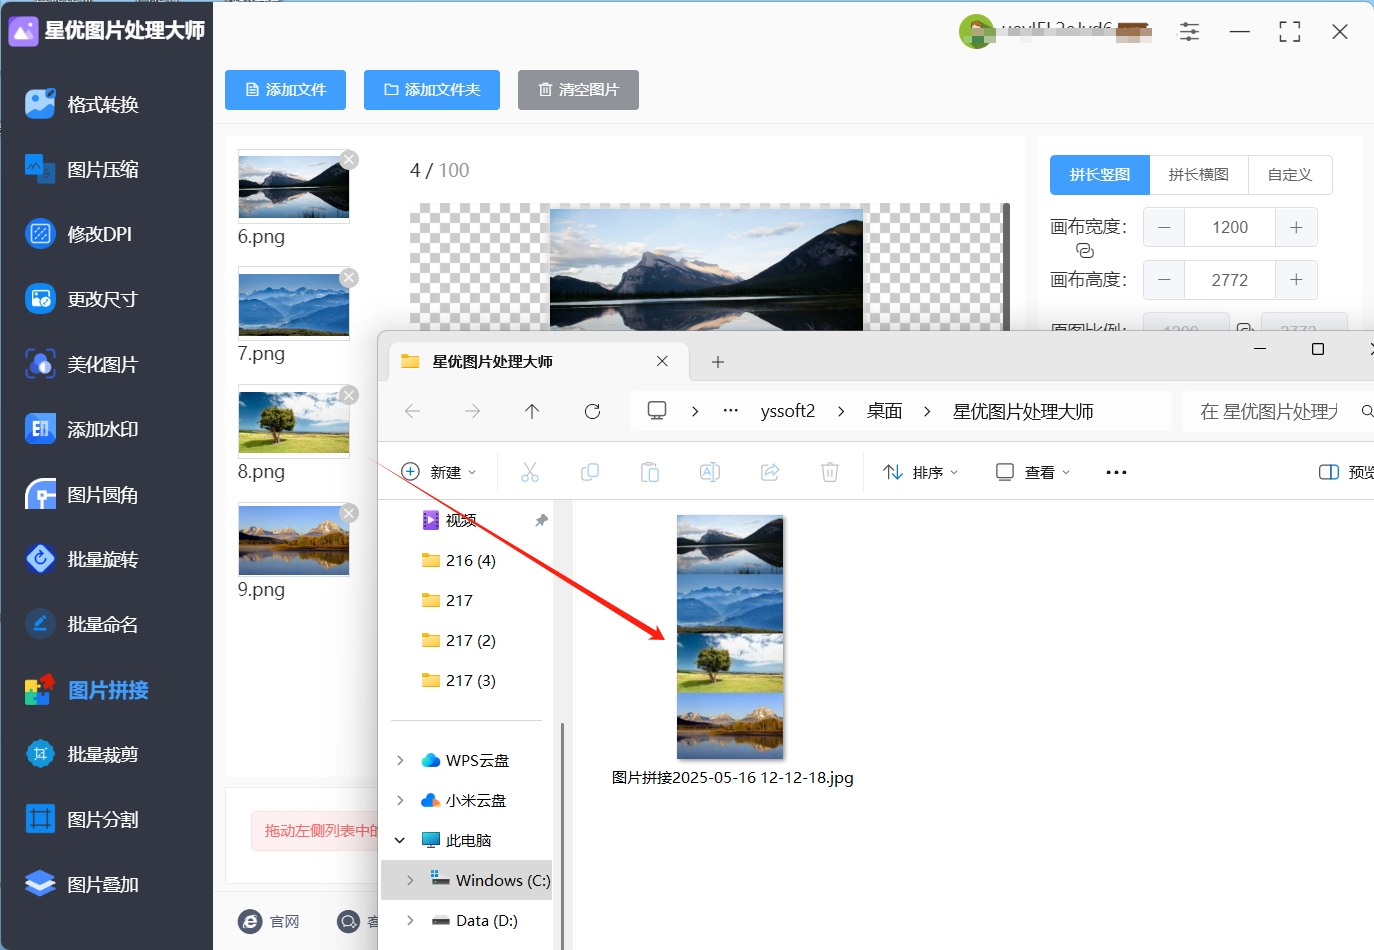
Task: Close the 星优图片处理大师 Explorer tab
Action: tap(662, 361)
